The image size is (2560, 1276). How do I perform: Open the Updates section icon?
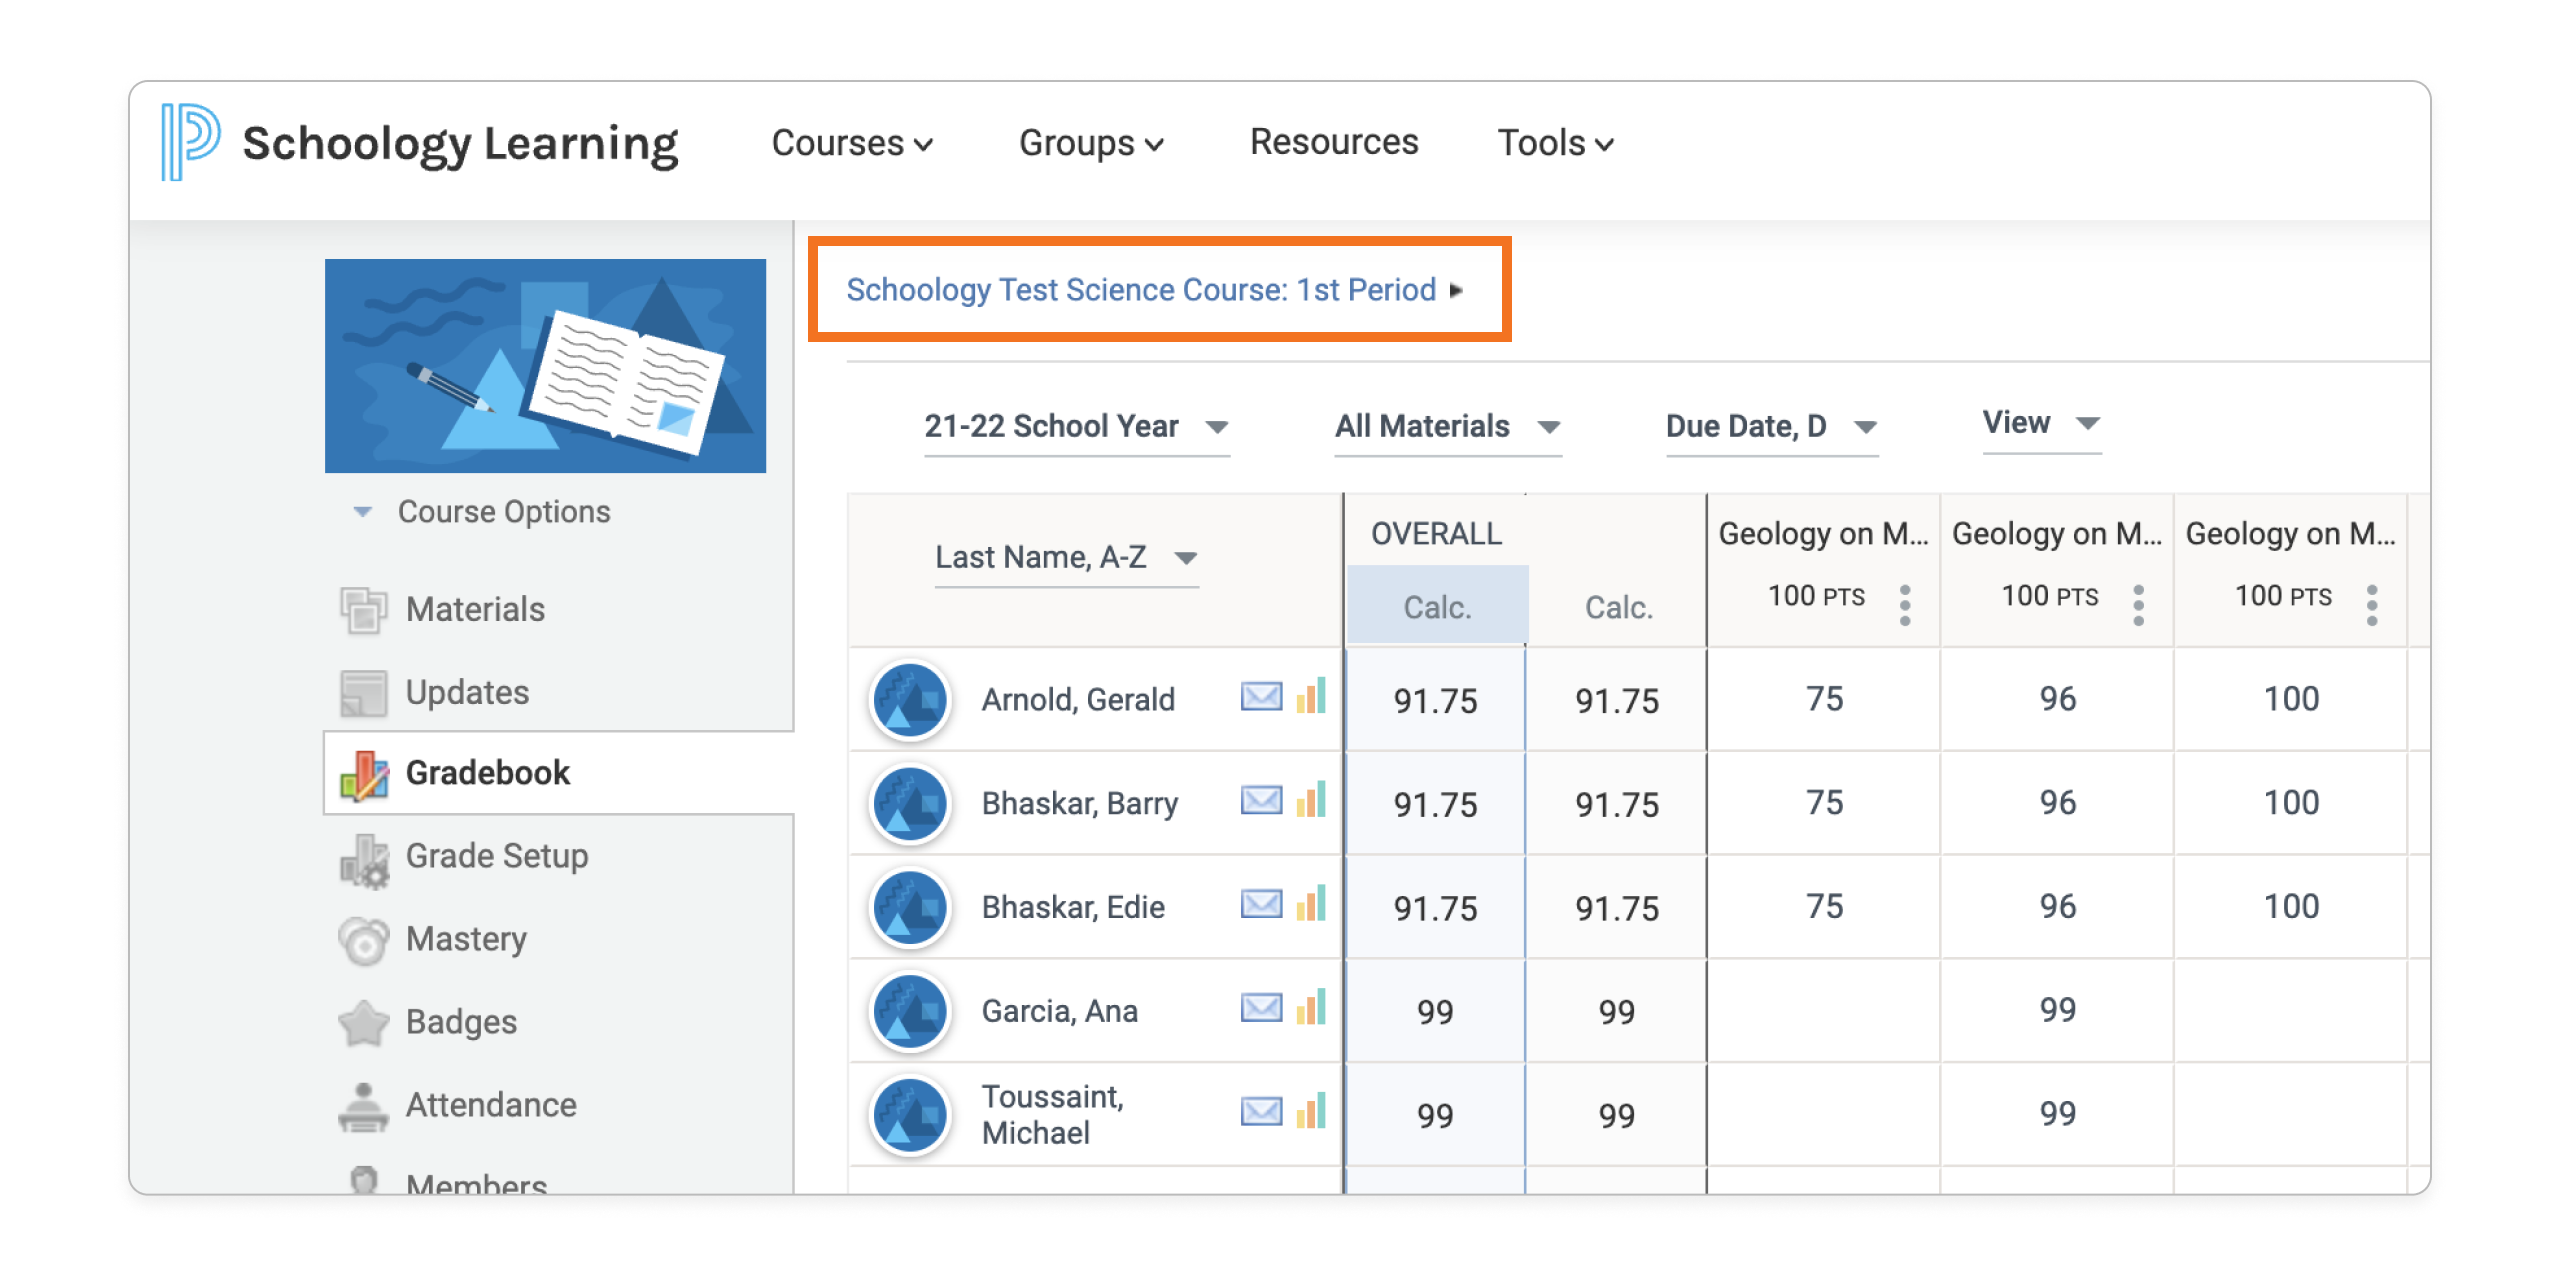click(x=366, y=691)
